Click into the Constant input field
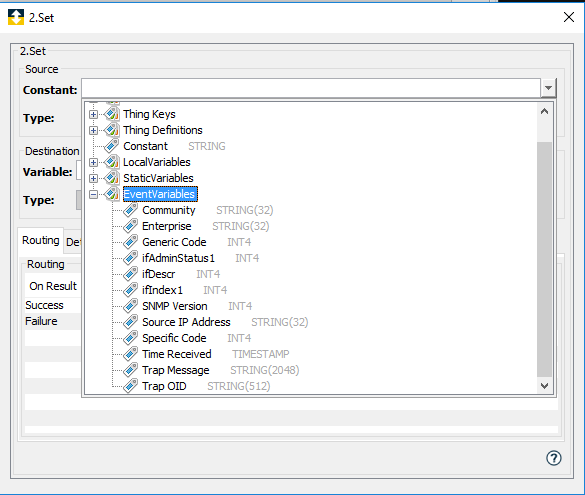 (311, 88)
